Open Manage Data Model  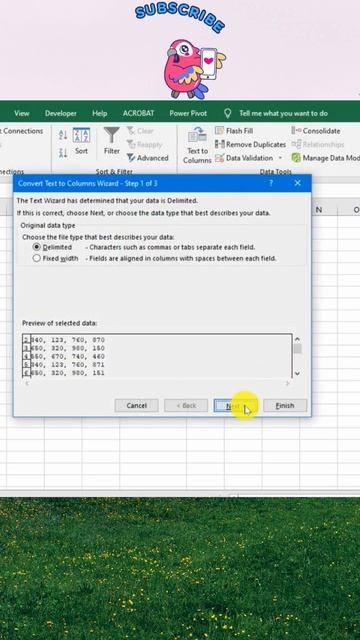[326, 158]
